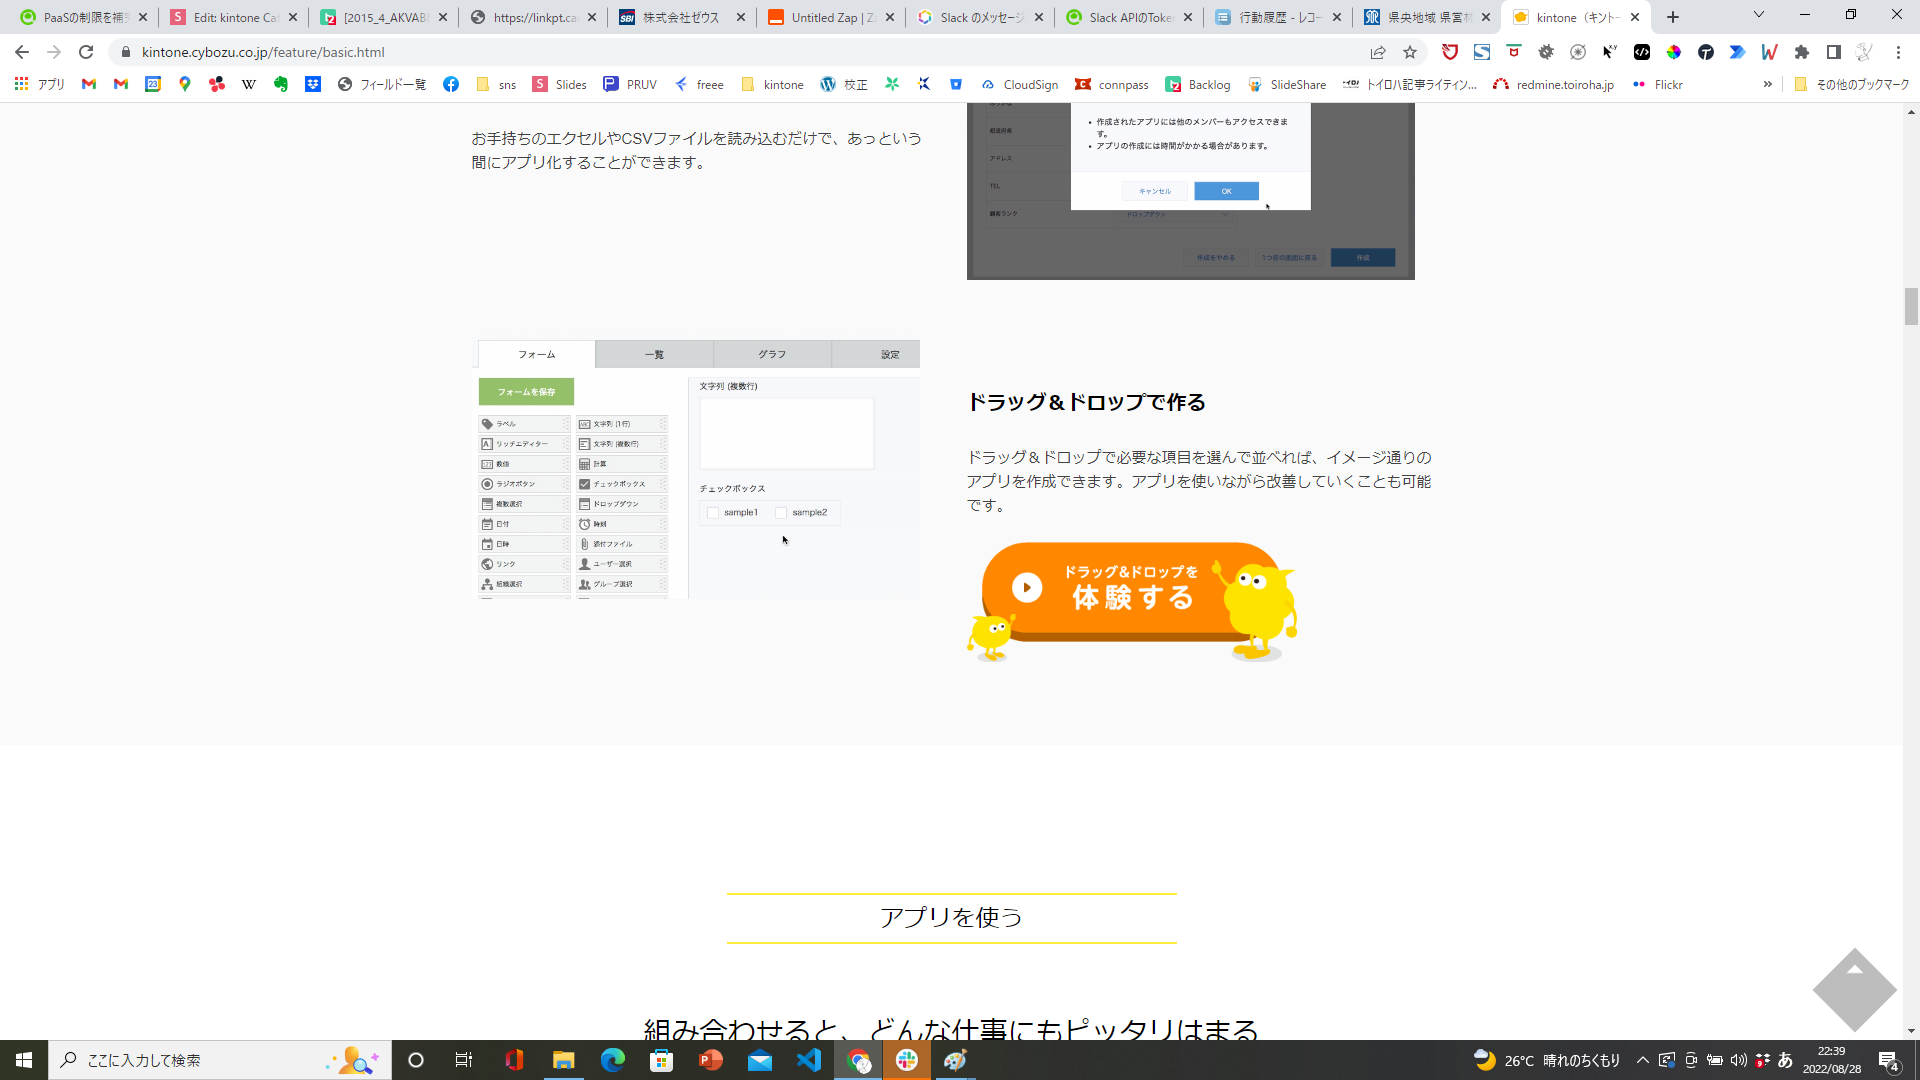
Task: Click the share page icon in address bar
Action: coord(1378,52)
